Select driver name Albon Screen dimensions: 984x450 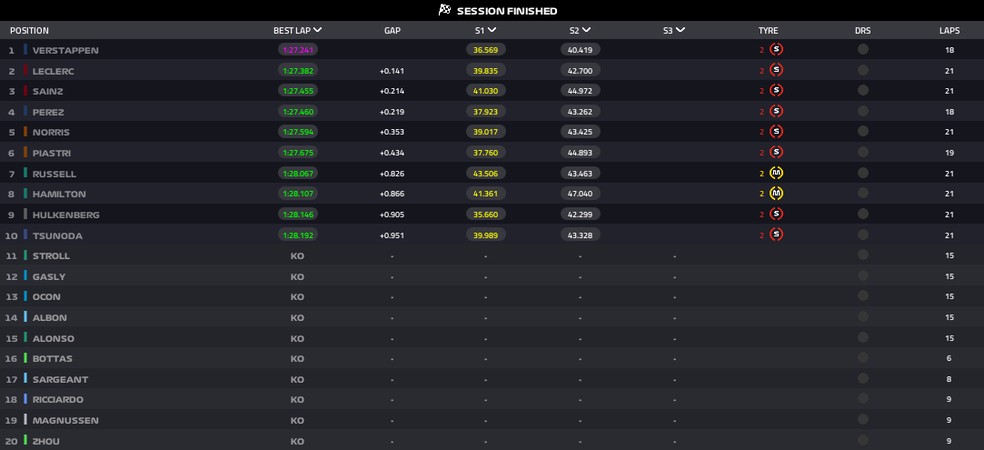pyautogui.click(x=50, y=318)
